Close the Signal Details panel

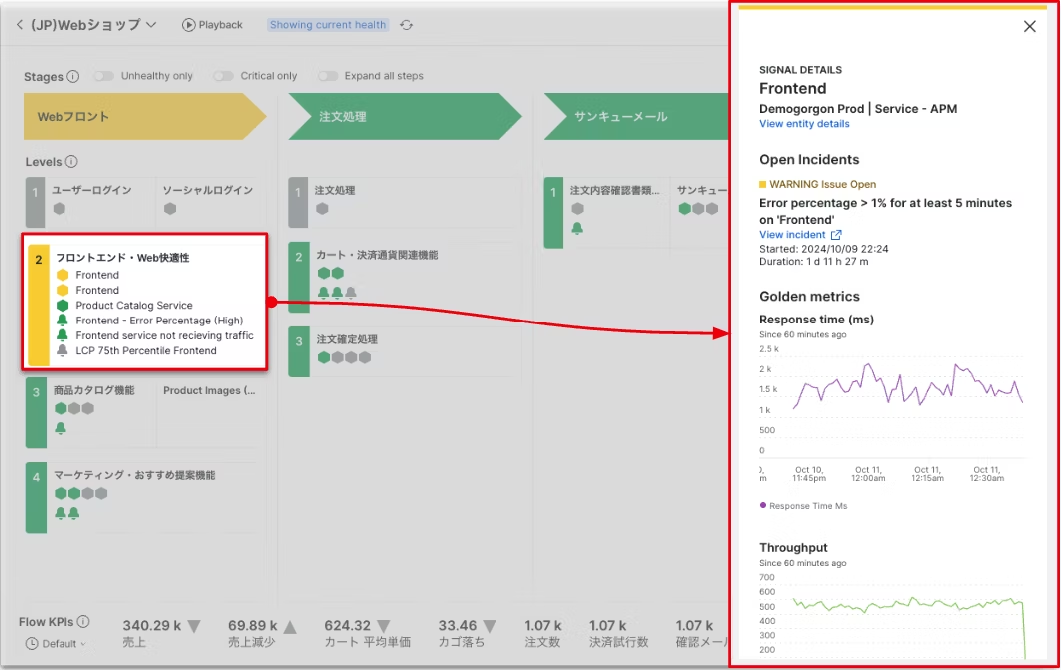click(x=1029, y=26)
